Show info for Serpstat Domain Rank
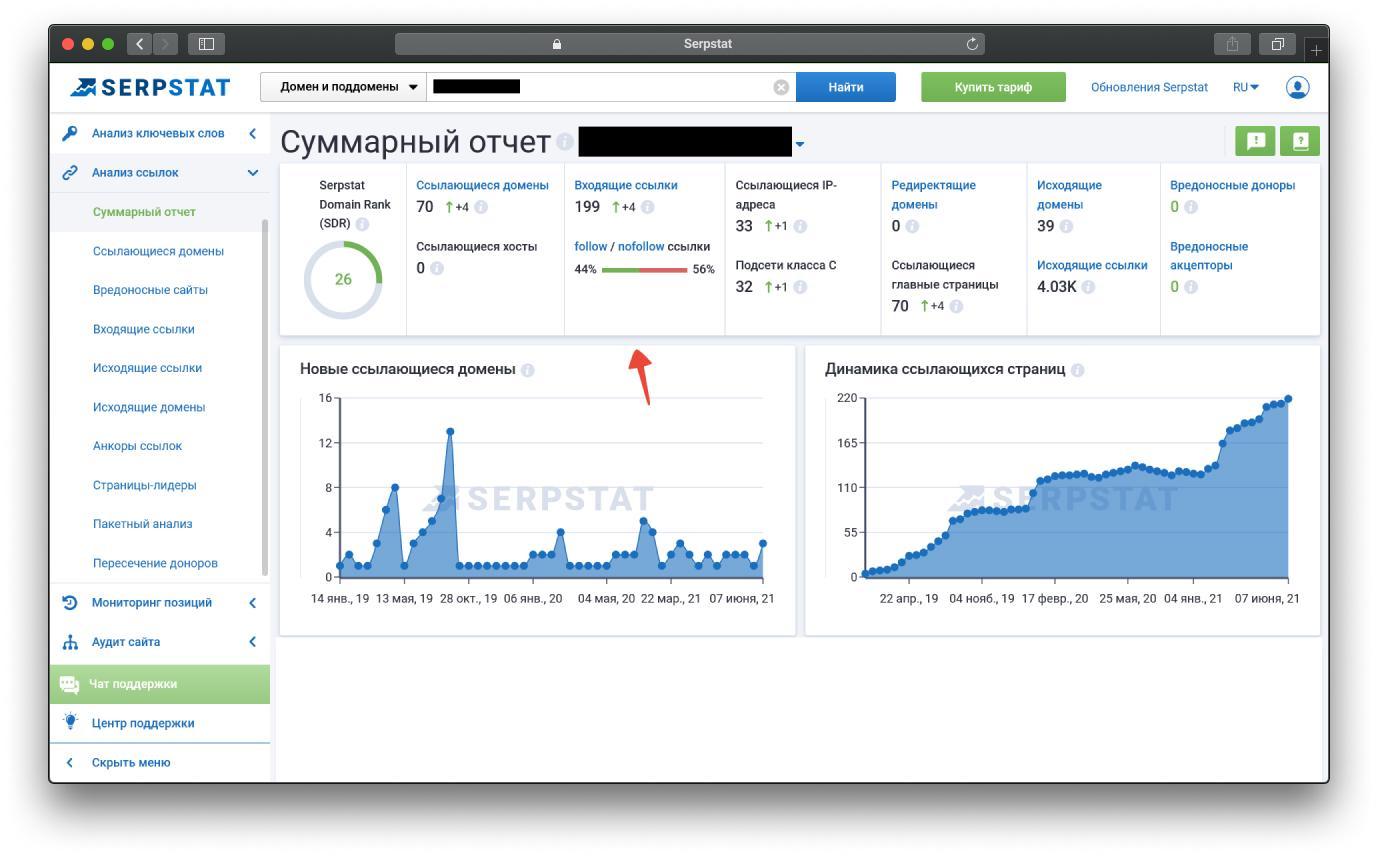The width and height of the screenshot is (1378, 856). tap(362, 224)
